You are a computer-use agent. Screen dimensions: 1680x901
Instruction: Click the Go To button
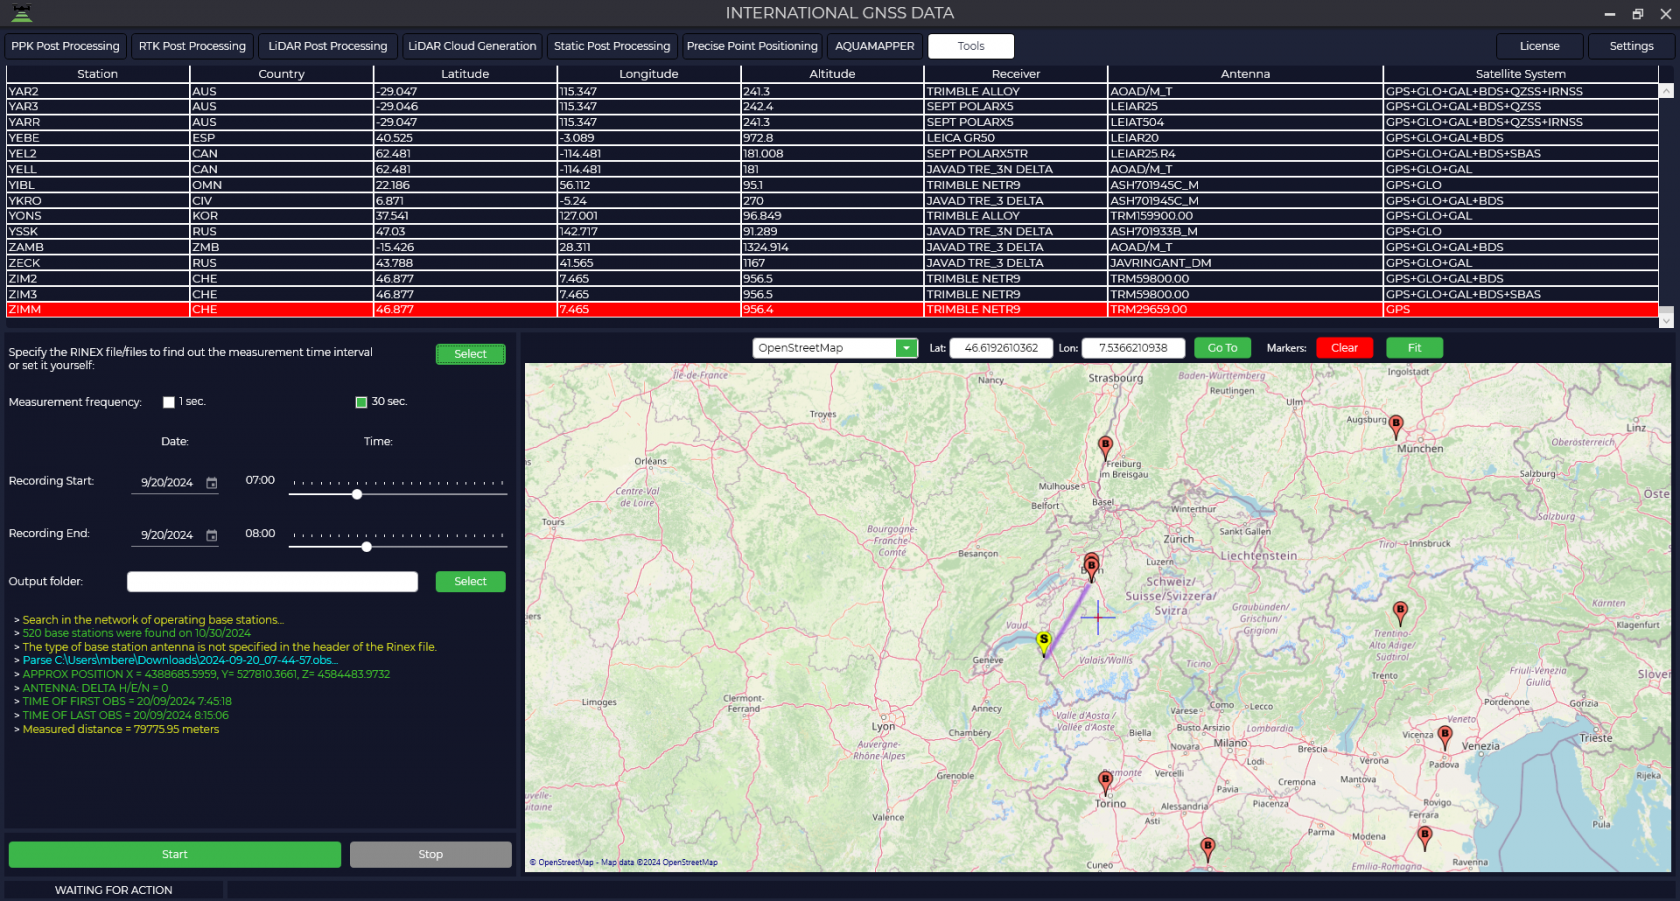click(x=1222, y=348)
